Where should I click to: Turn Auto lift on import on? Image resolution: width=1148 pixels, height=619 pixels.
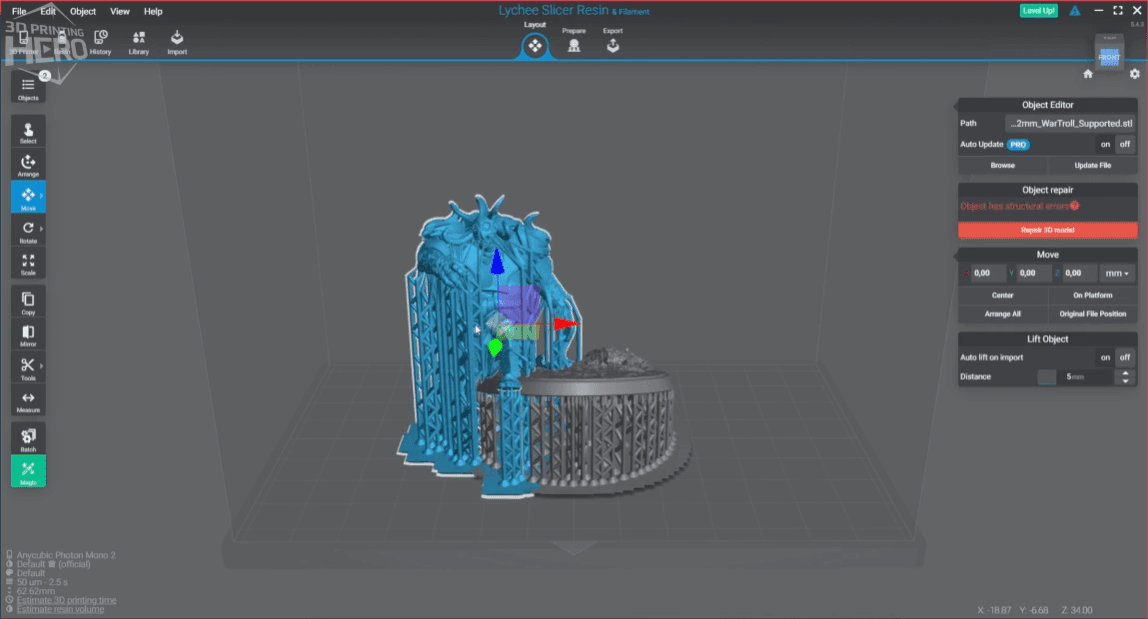click(1105, 357)
